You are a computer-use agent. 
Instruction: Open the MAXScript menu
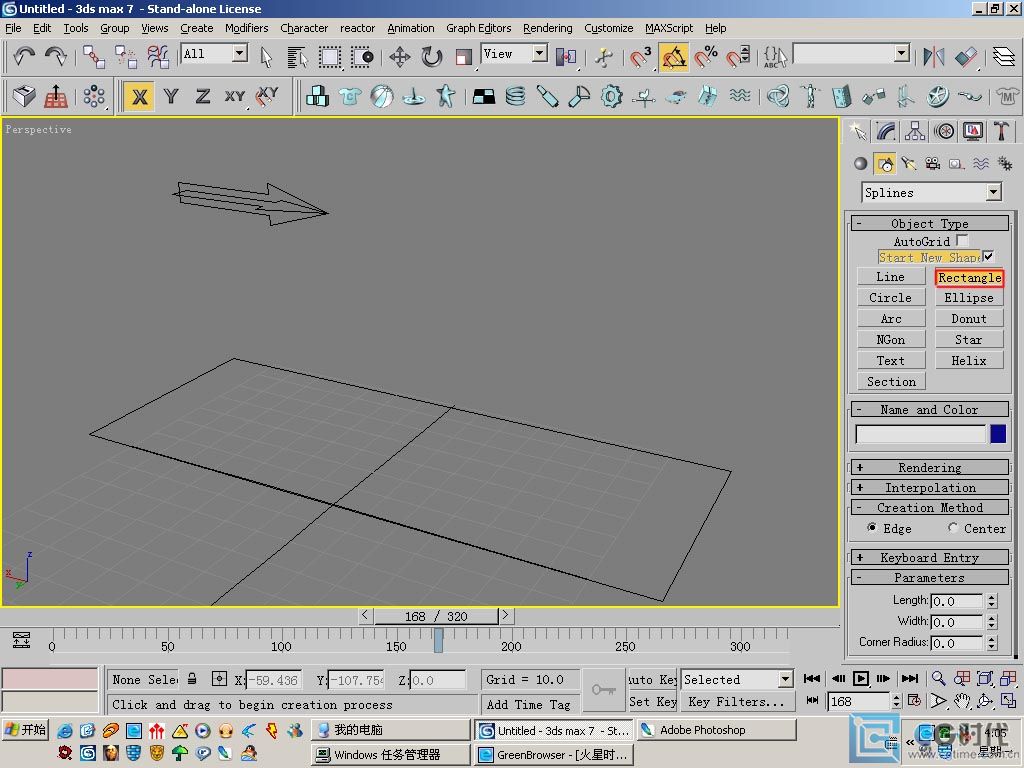[669, 28]
